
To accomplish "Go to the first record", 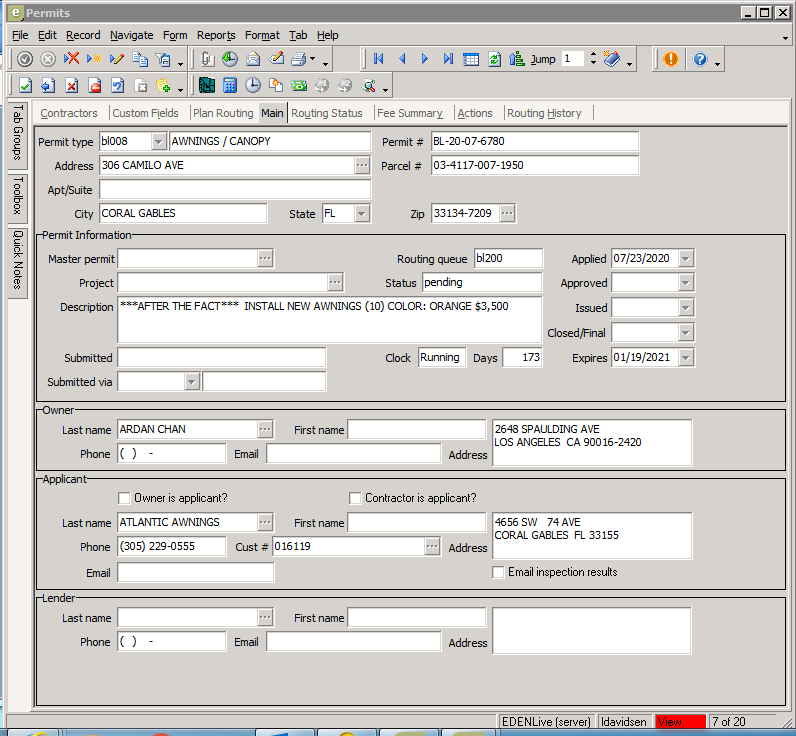I will (379, 59).
